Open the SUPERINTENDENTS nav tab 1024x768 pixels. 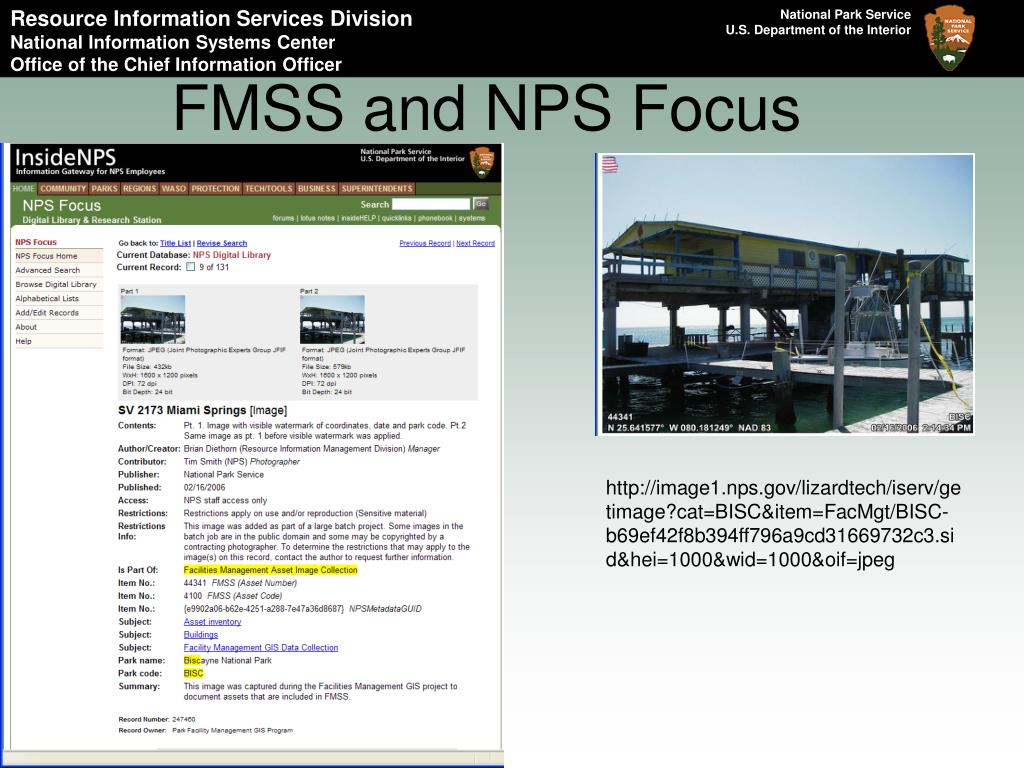tap(377, 189)
